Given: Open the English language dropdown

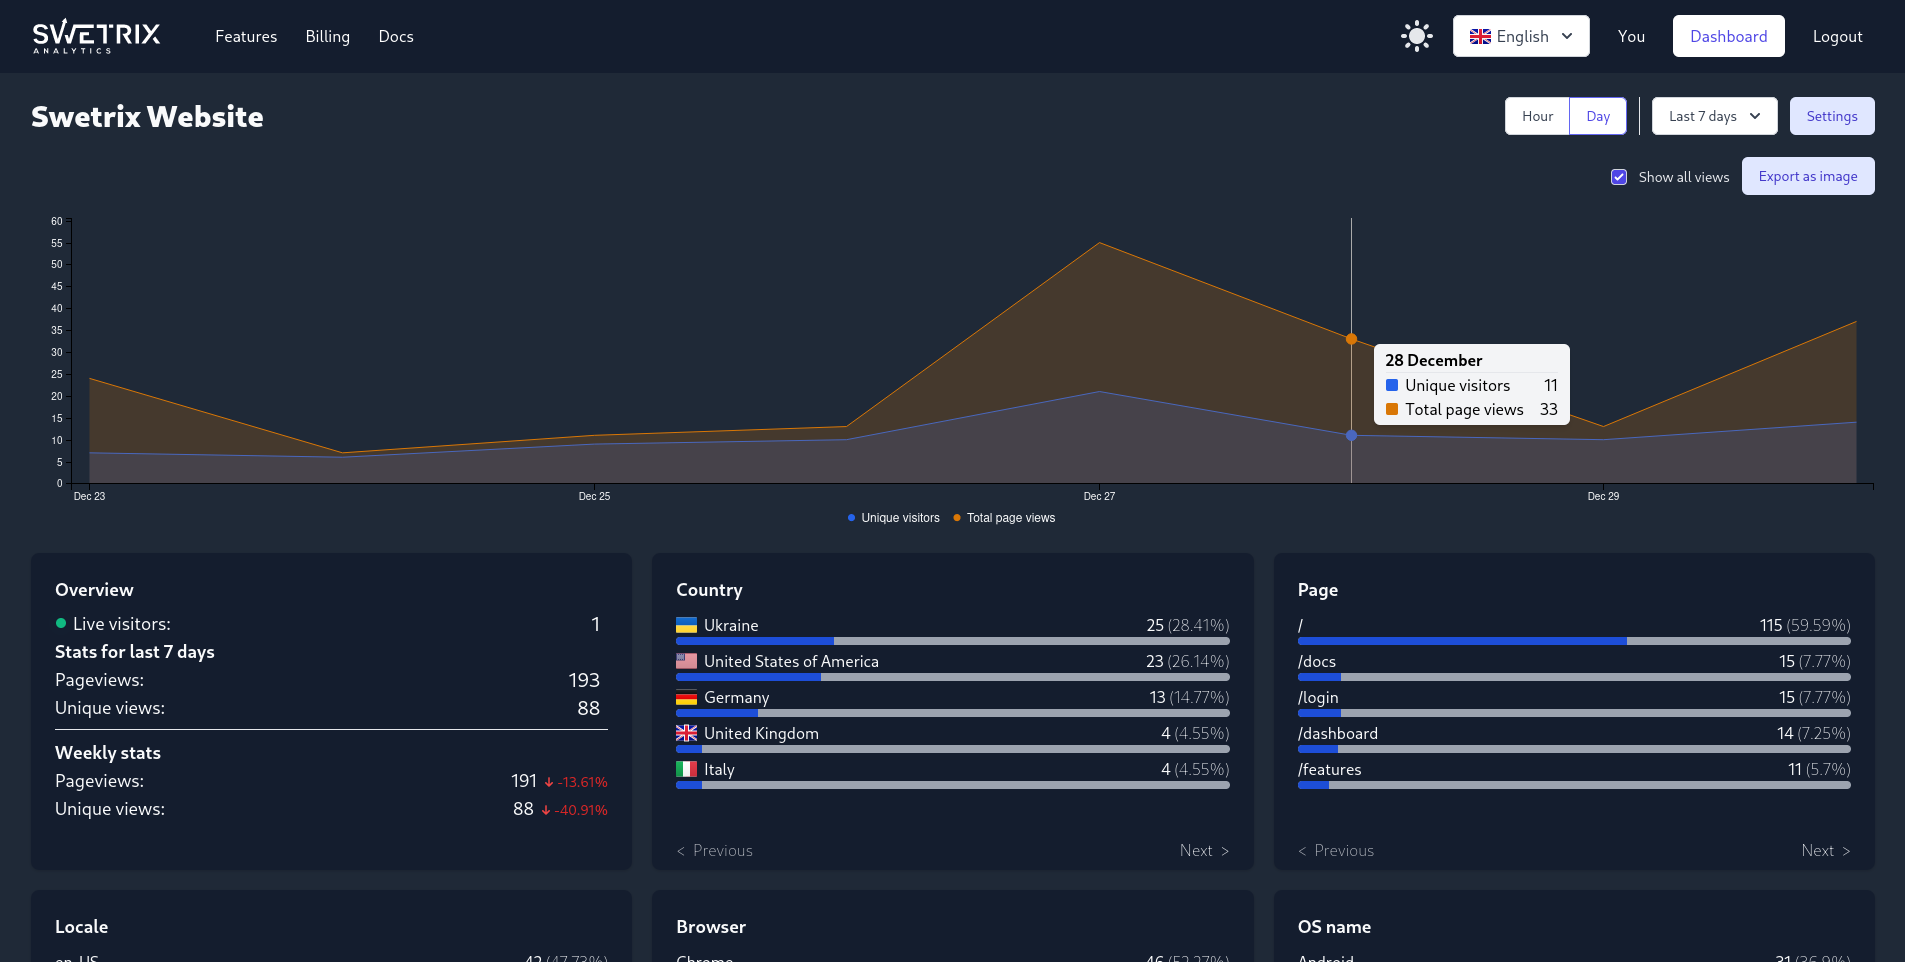Looking at the screenshot, I should point(1520,36).
